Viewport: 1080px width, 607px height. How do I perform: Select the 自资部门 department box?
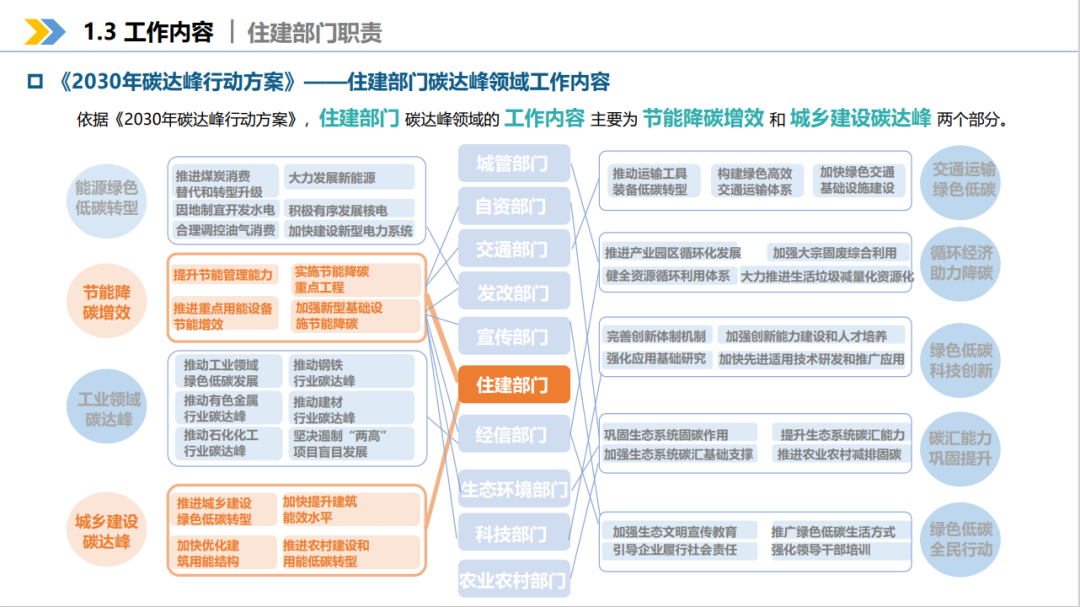click(x=512, y=207)
